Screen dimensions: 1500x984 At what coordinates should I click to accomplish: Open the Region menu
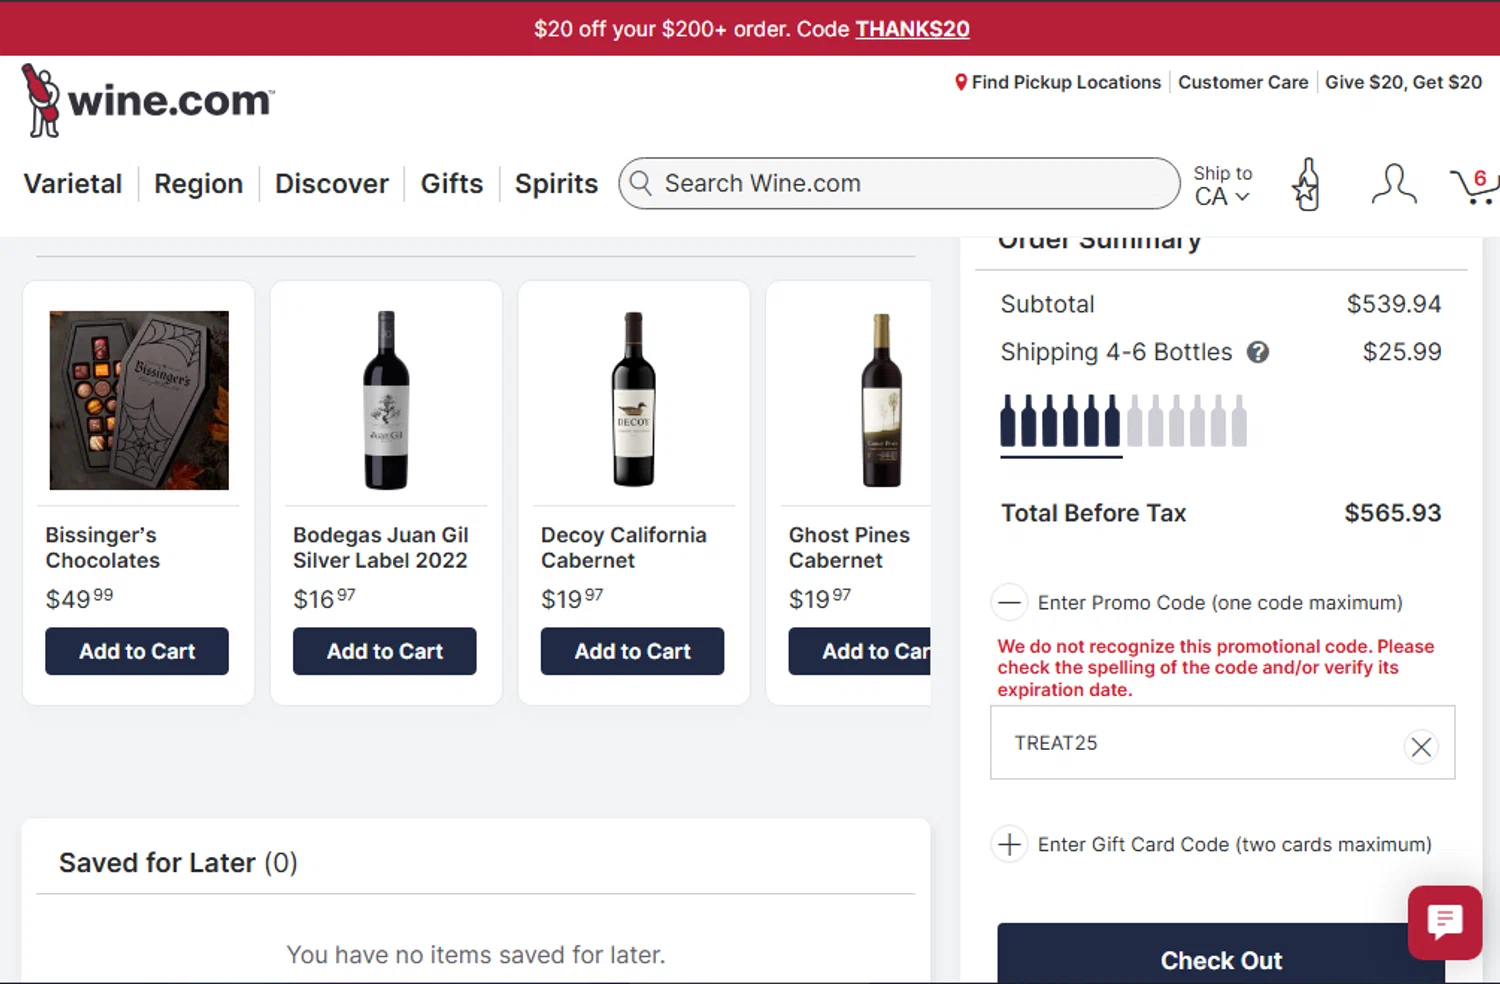pos(198,184)
